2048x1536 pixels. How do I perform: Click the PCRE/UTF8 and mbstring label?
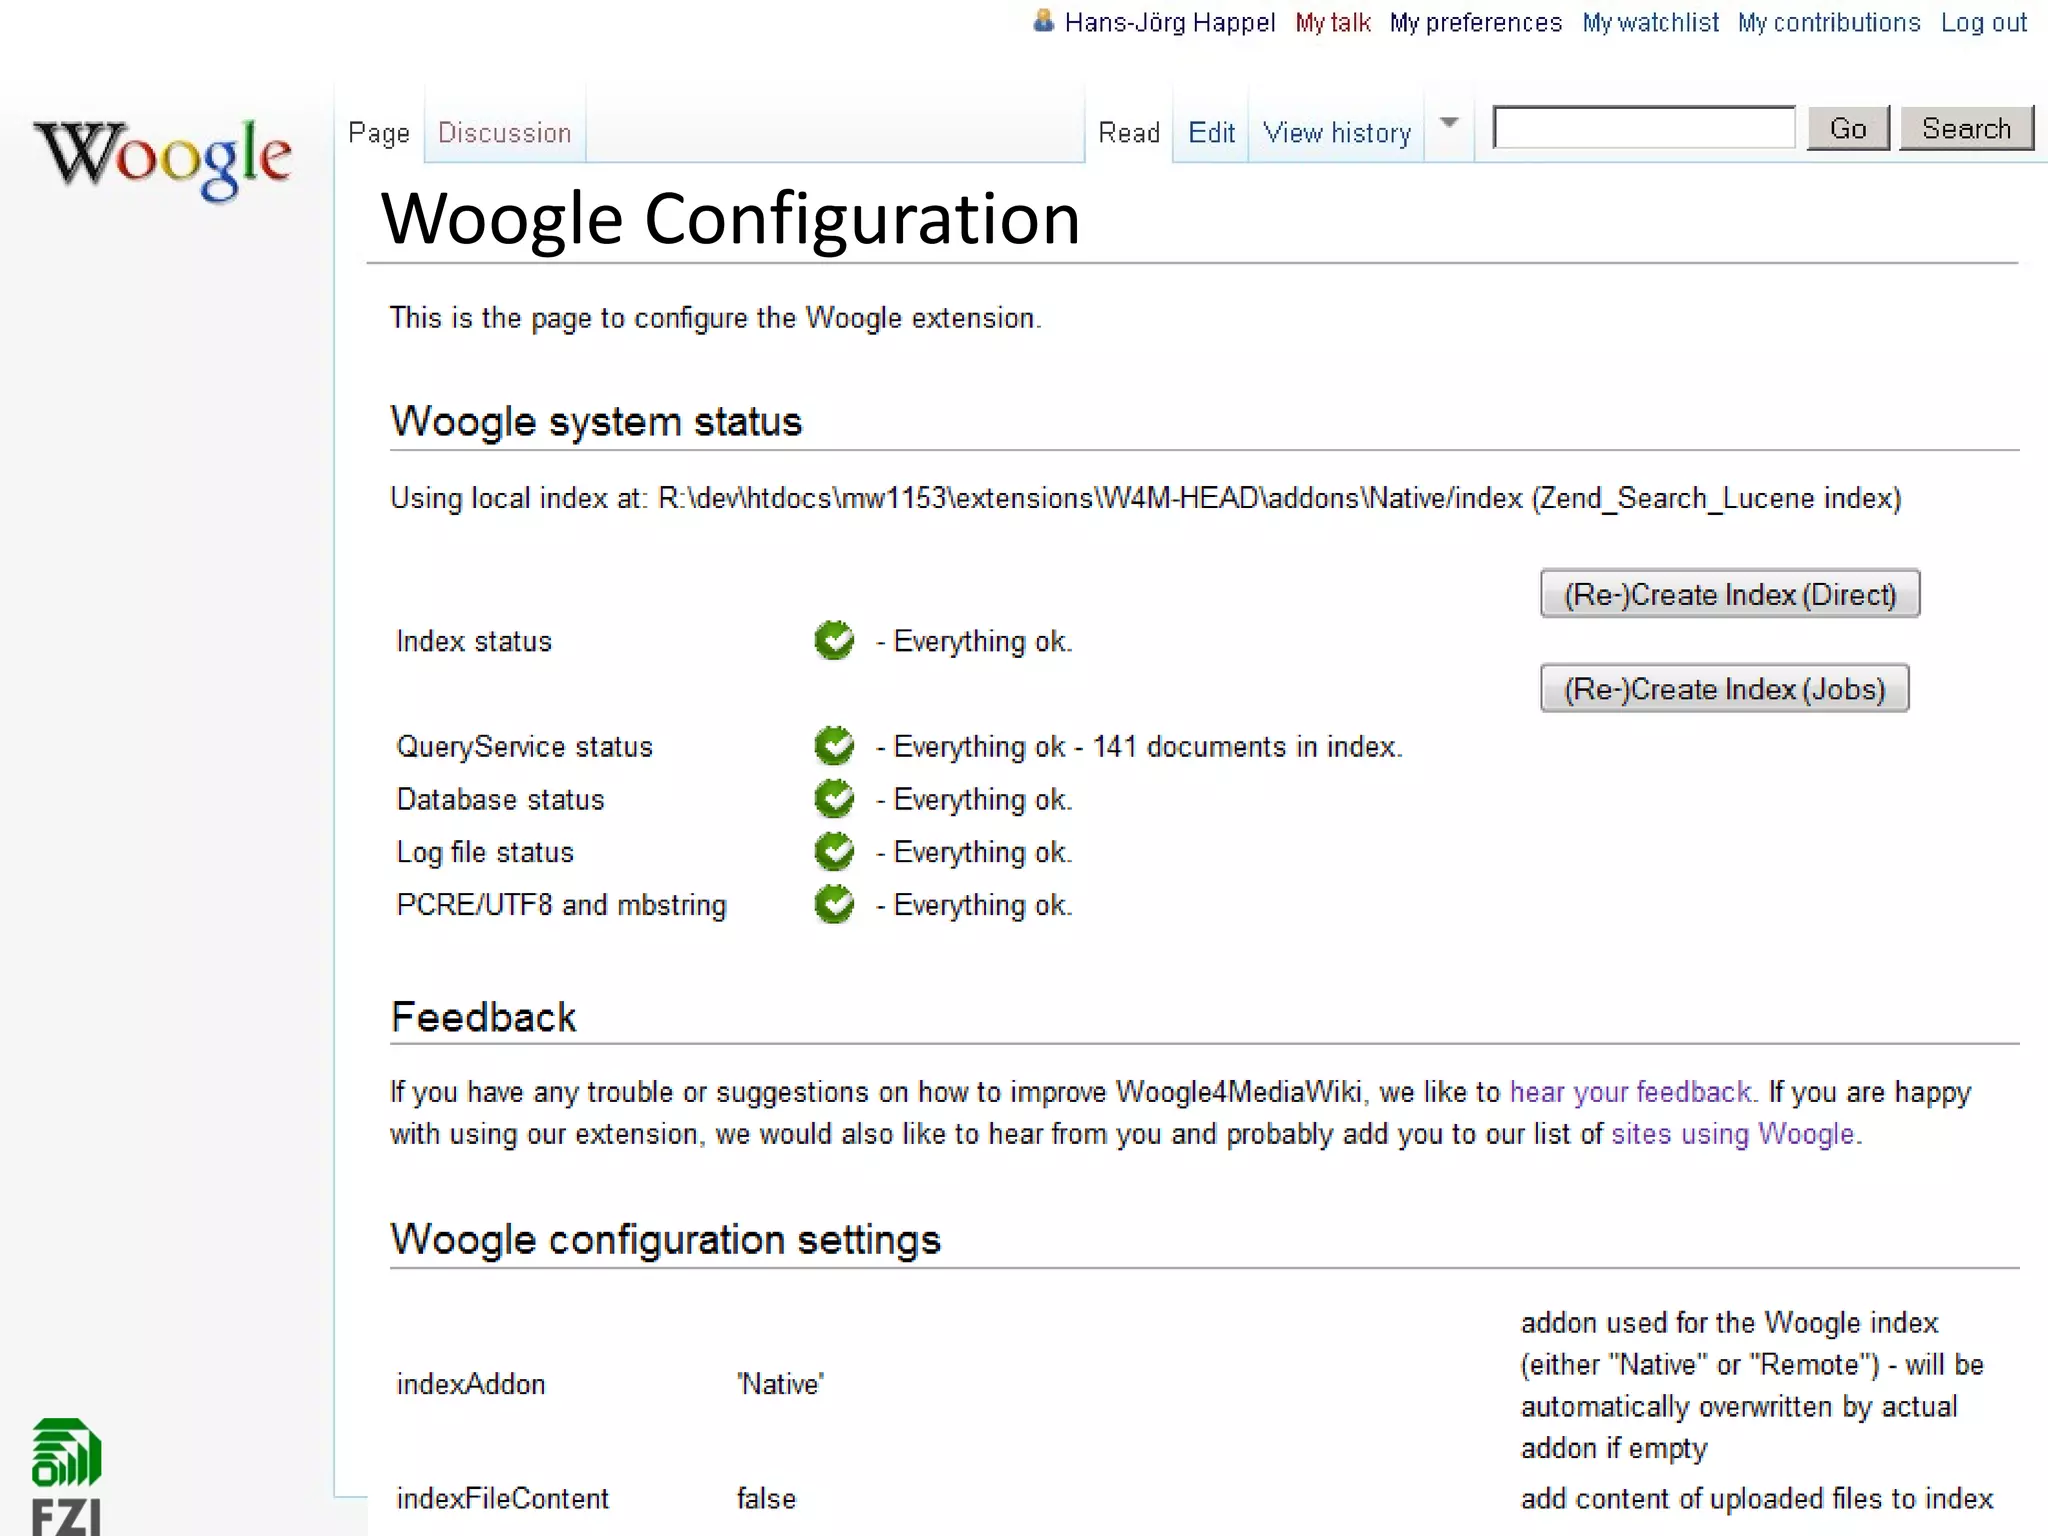561,905
